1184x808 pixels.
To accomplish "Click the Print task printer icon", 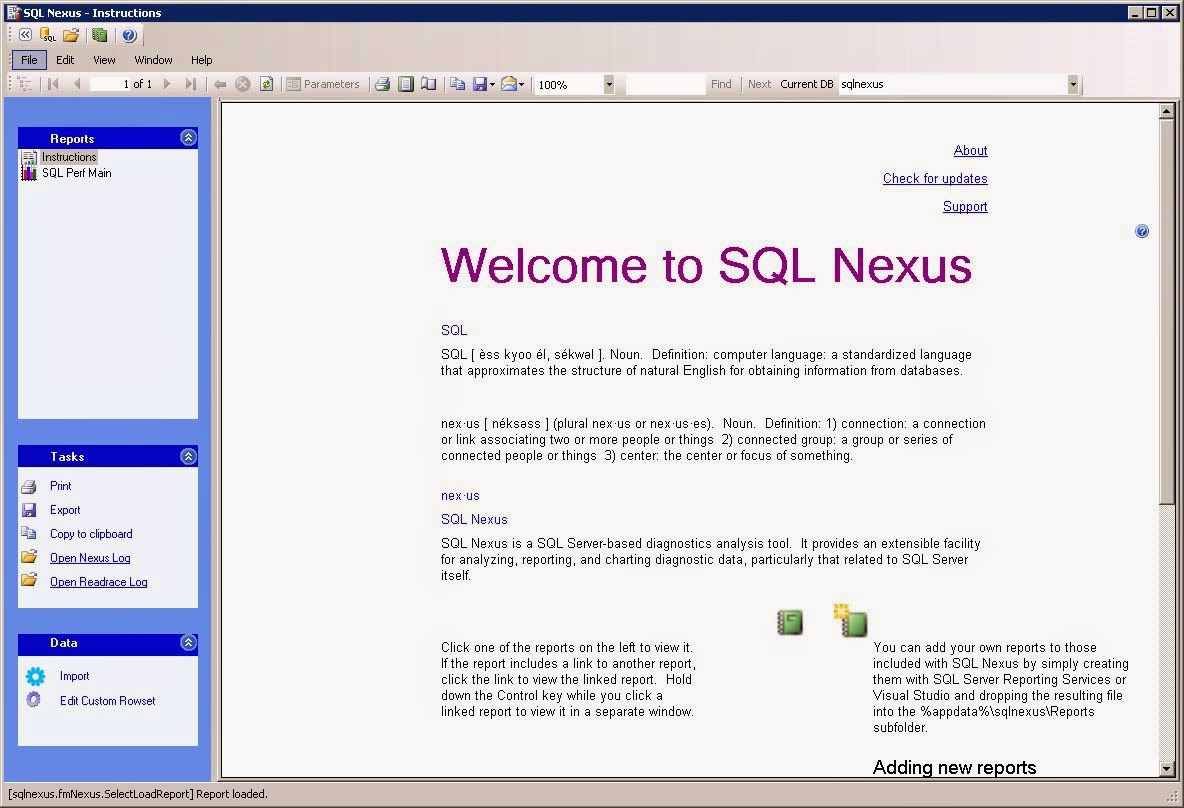I will [x=29, y=486].
